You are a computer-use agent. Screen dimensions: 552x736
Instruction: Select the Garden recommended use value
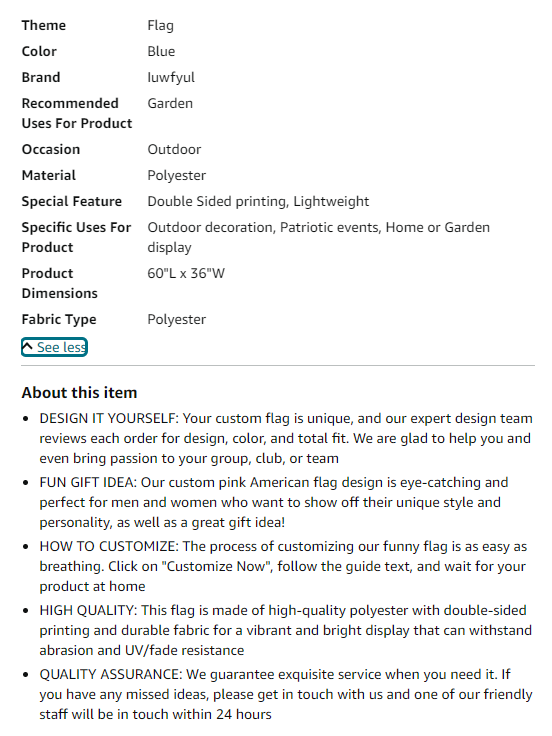[170, 103]
